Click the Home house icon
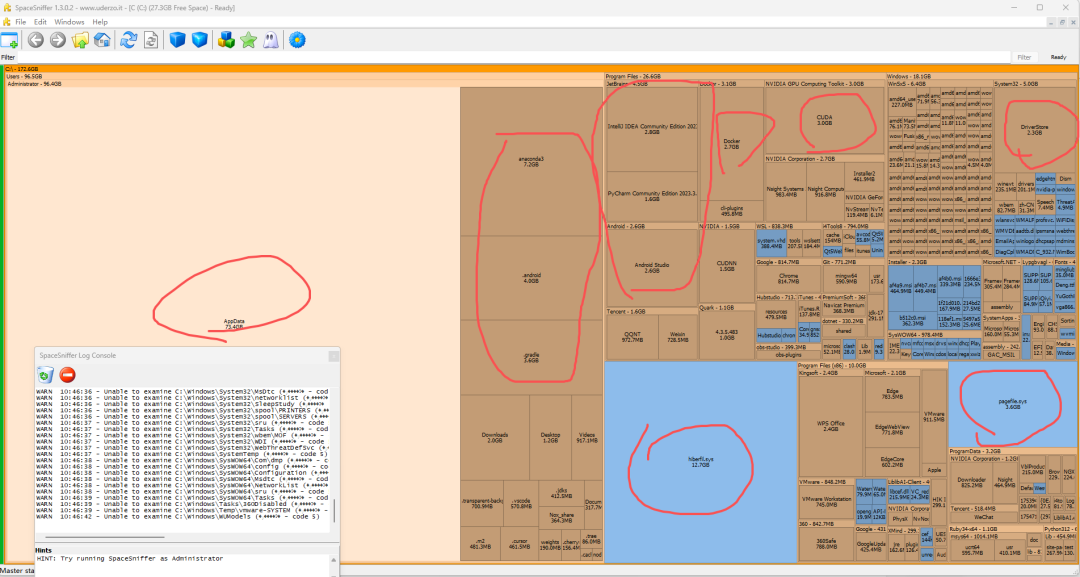 (102, 40)
